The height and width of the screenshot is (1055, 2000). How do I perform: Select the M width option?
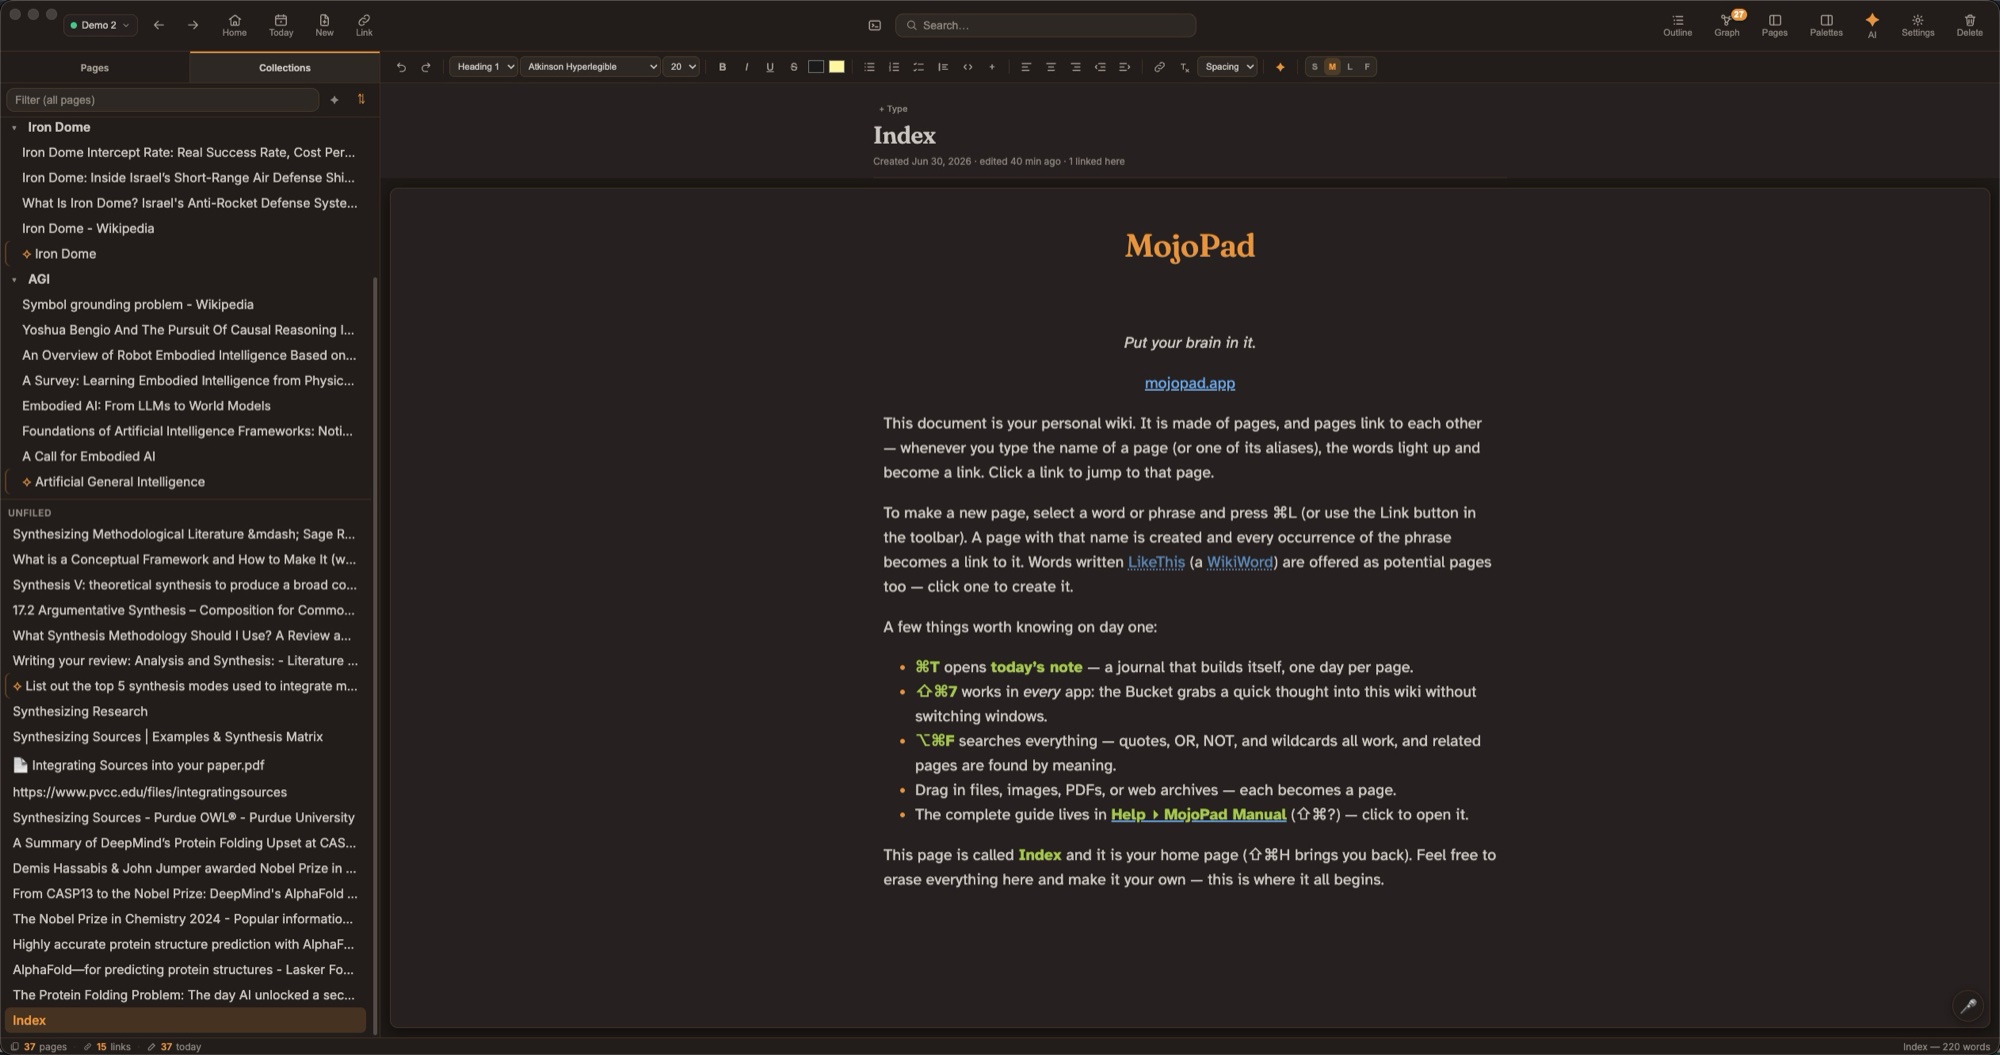pyautogui.click(x=1332, y=67)
